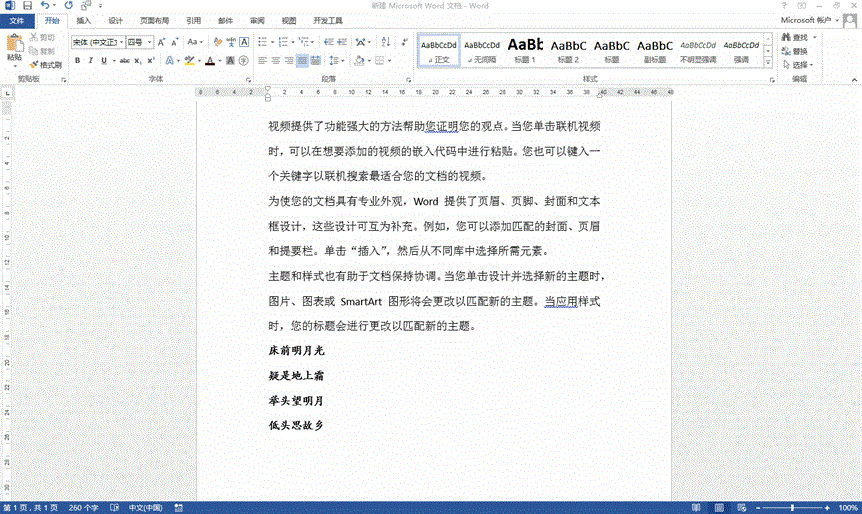Click the Format Painter (格式刷) button

[46, 65]
